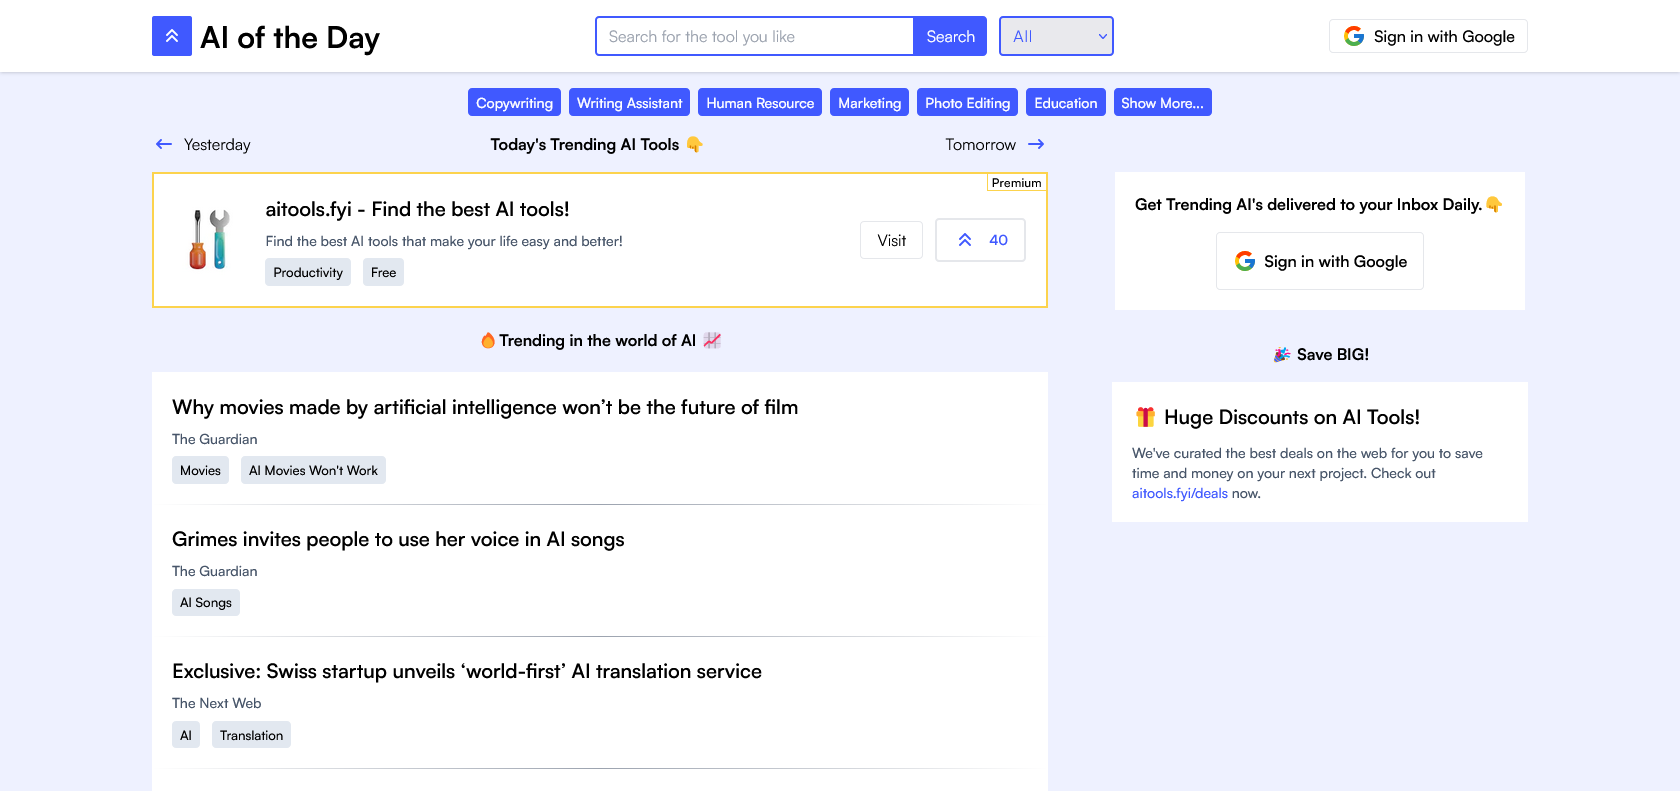
Task: Click The Guardian under the movies article
Action: coord(214,439)
